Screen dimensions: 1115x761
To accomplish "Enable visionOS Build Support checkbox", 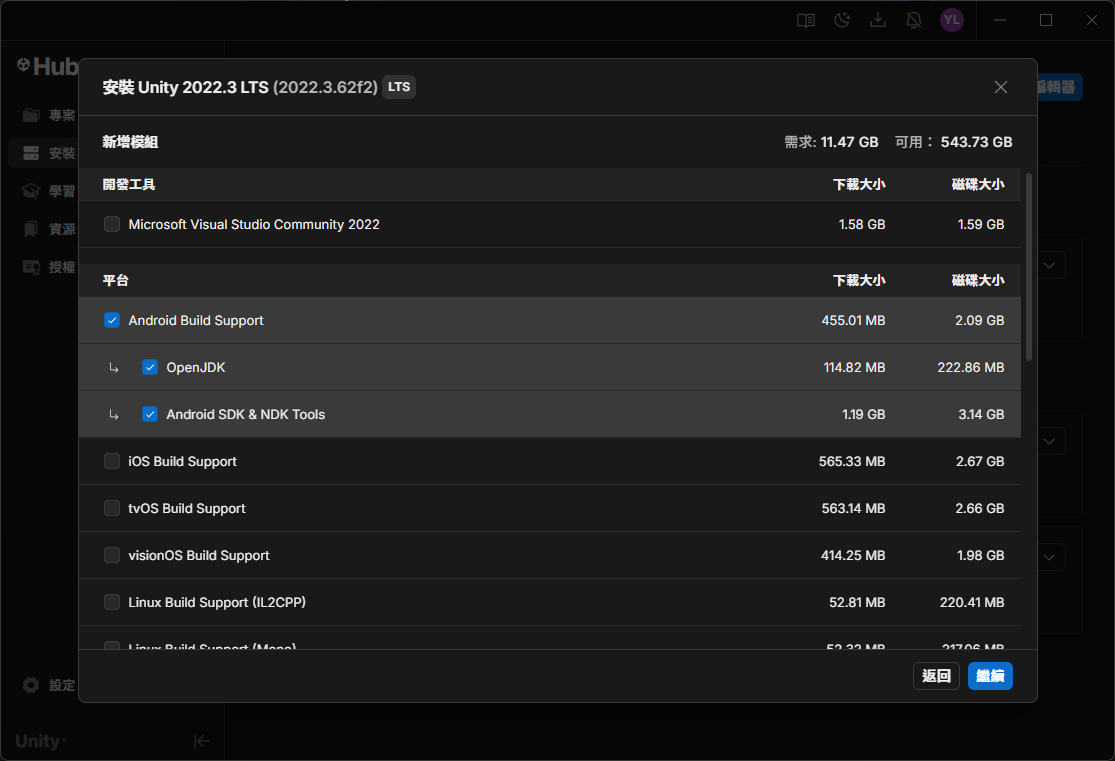I will (x=112, y=555).
